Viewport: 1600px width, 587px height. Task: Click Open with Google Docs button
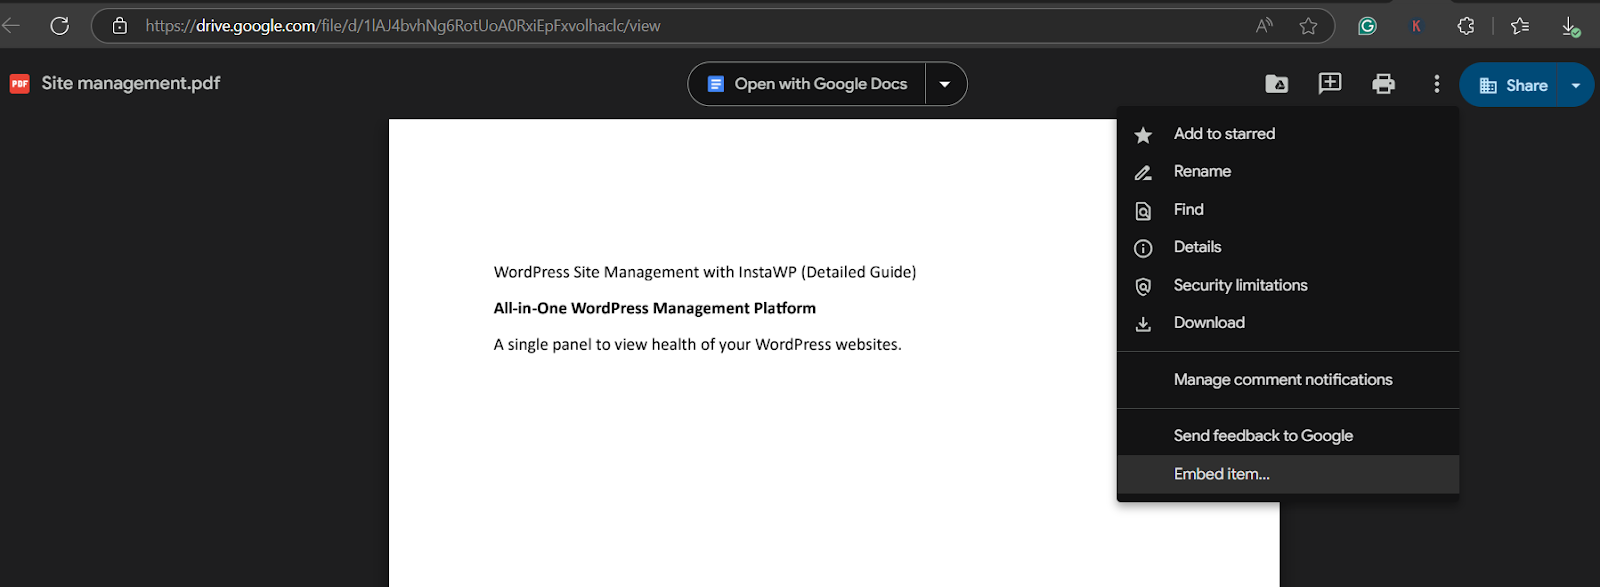click(807, 84)
